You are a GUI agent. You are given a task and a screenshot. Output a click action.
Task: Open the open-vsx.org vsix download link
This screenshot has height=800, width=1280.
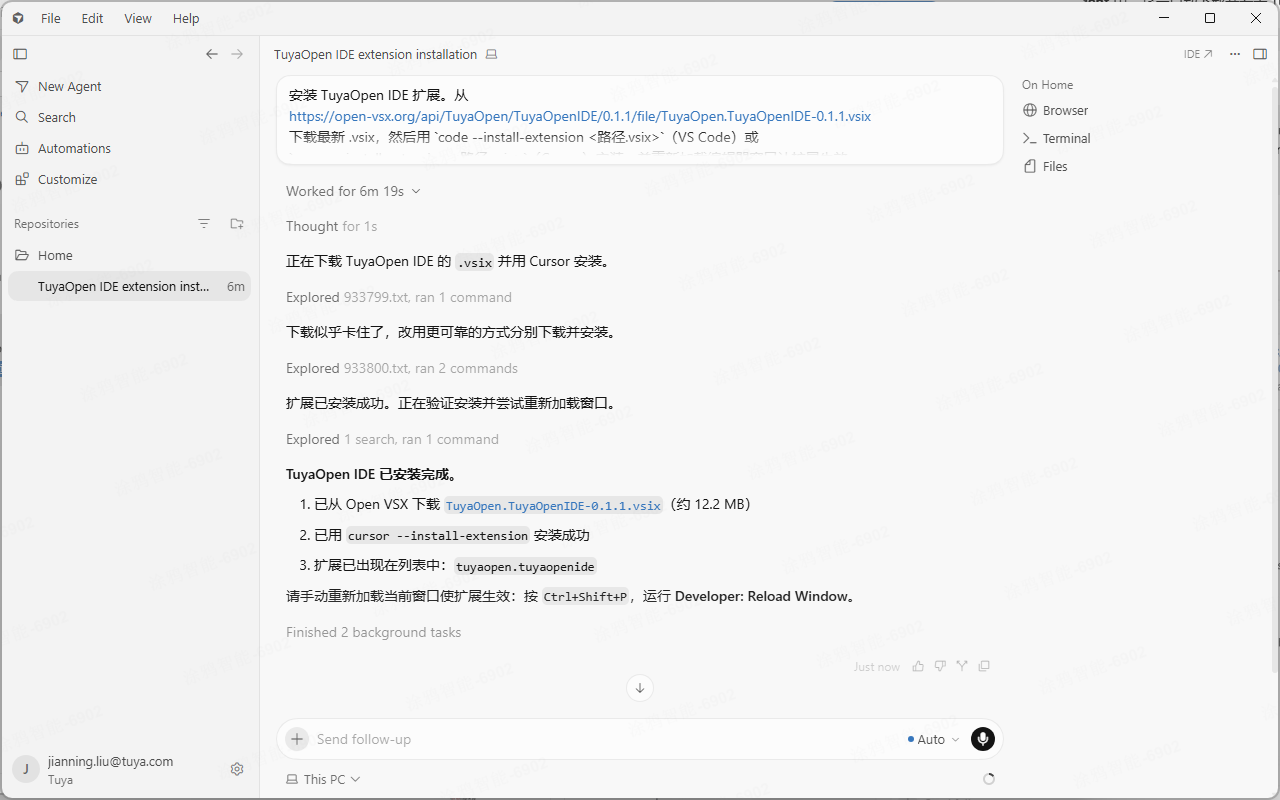click(x=580, y=116)
